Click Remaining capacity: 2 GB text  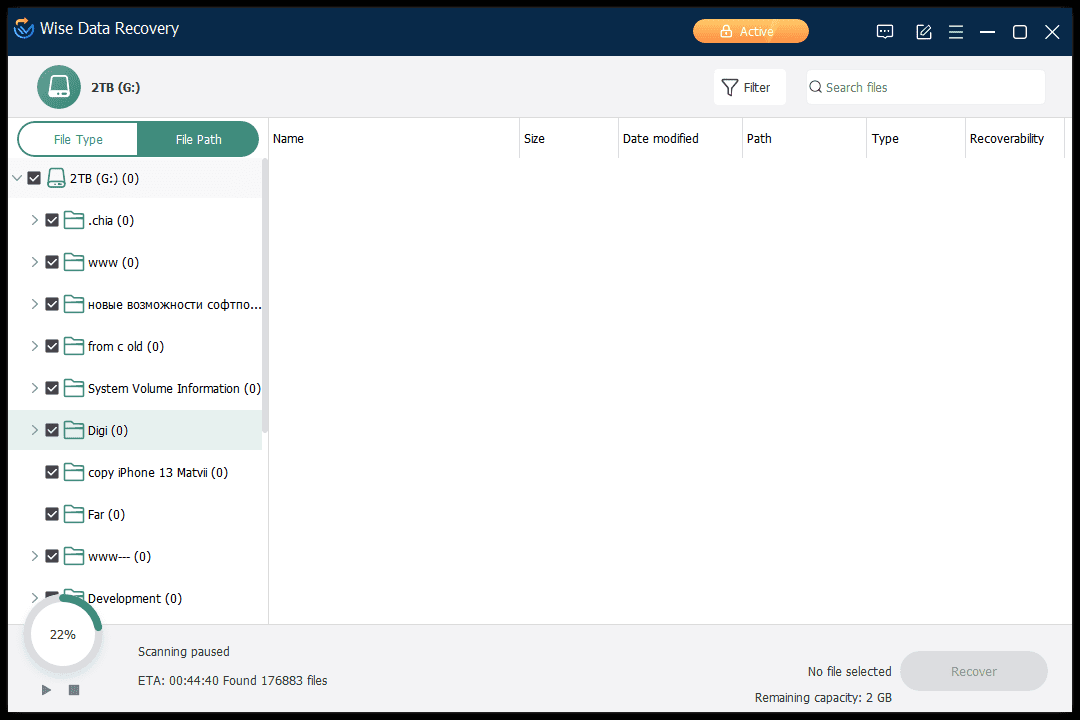click(x=823, y=698)
